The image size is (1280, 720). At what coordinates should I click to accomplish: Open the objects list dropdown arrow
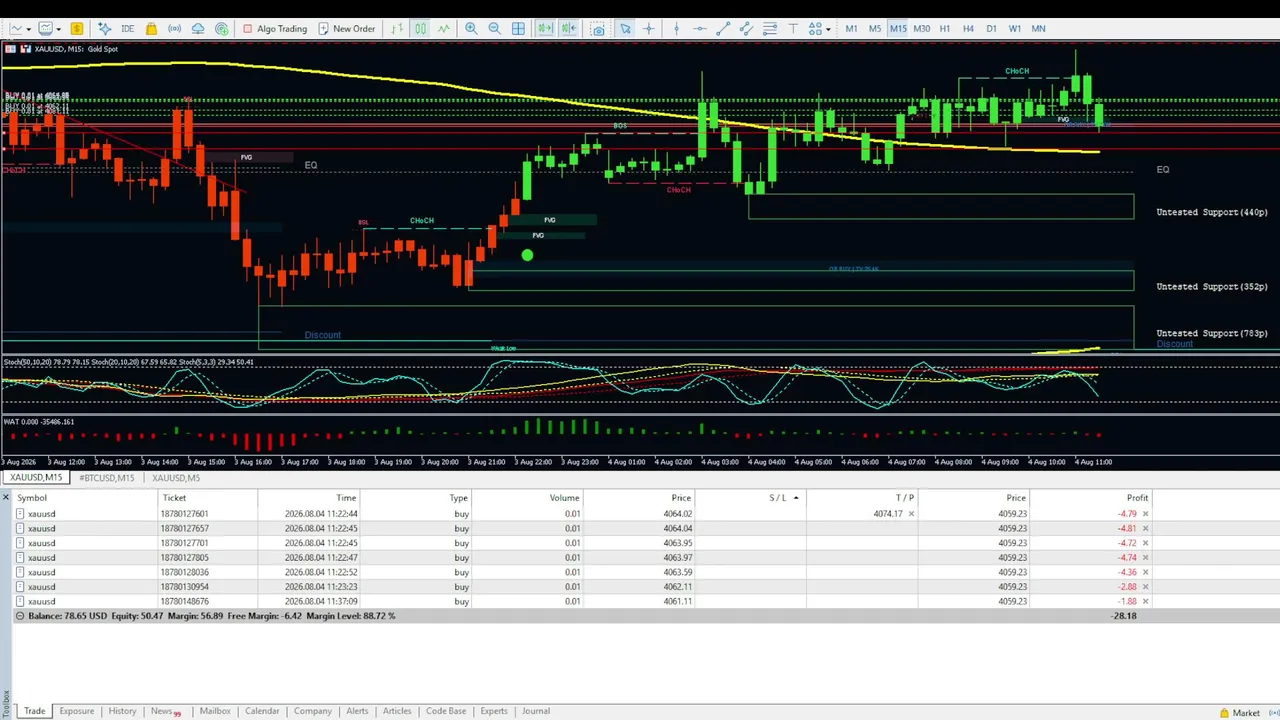[x=828, y=29]
